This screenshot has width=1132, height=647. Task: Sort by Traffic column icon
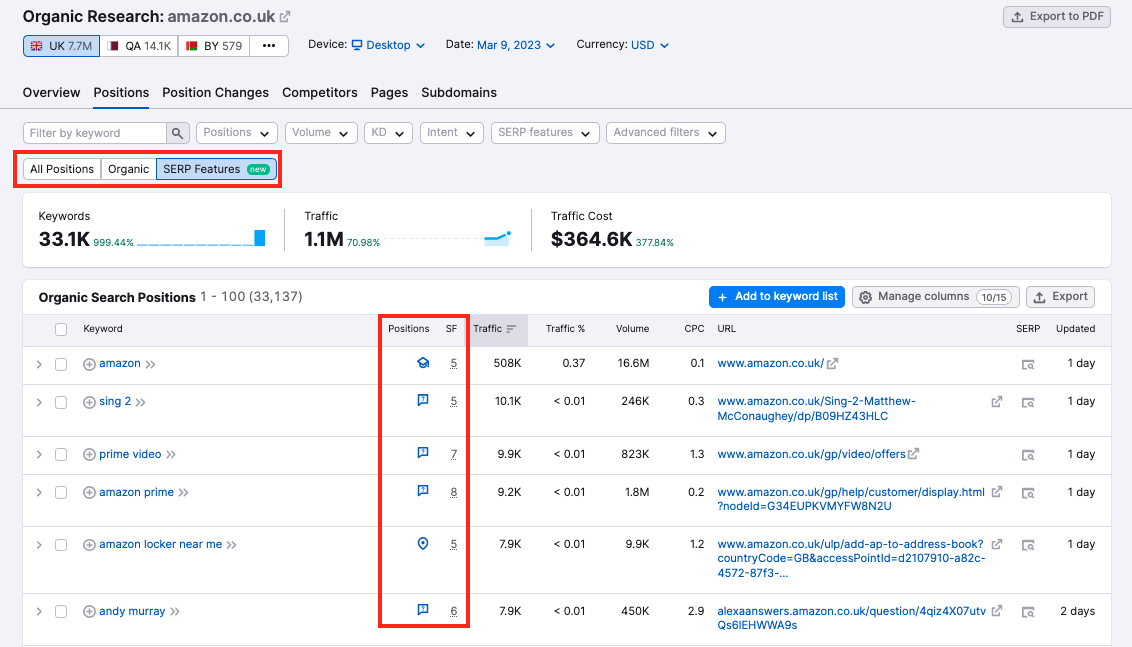pyautogui.click(x=511, y=329)
